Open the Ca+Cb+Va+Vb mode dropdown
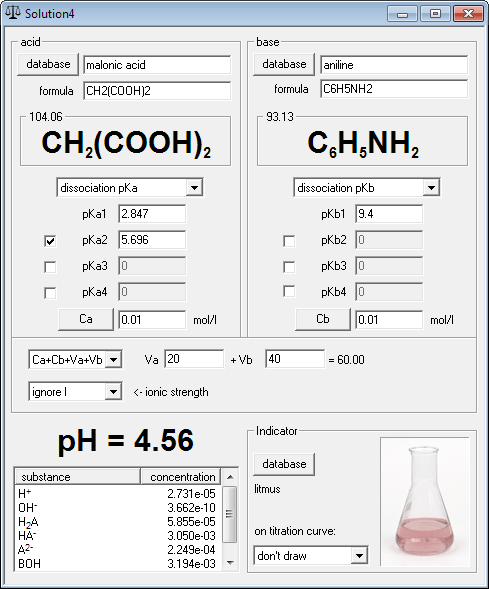The image size is (489, 589). [x=113, y=360]
